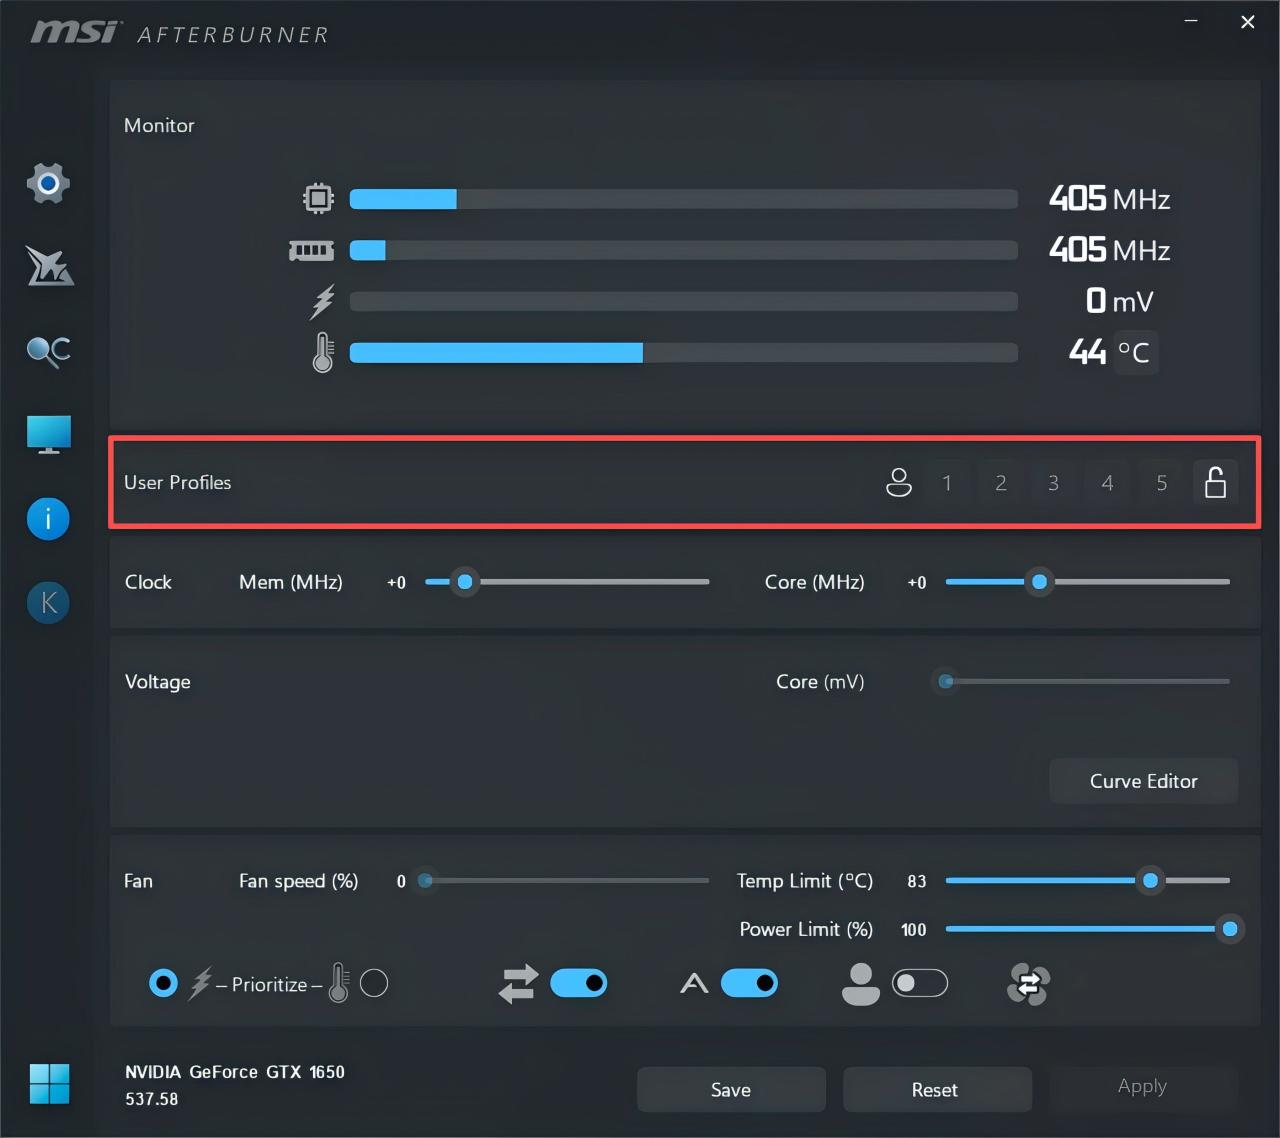Click the thermometer icon in Monitor
The width and height of the screenshot is (1280, 1138).
pos(322,353)
